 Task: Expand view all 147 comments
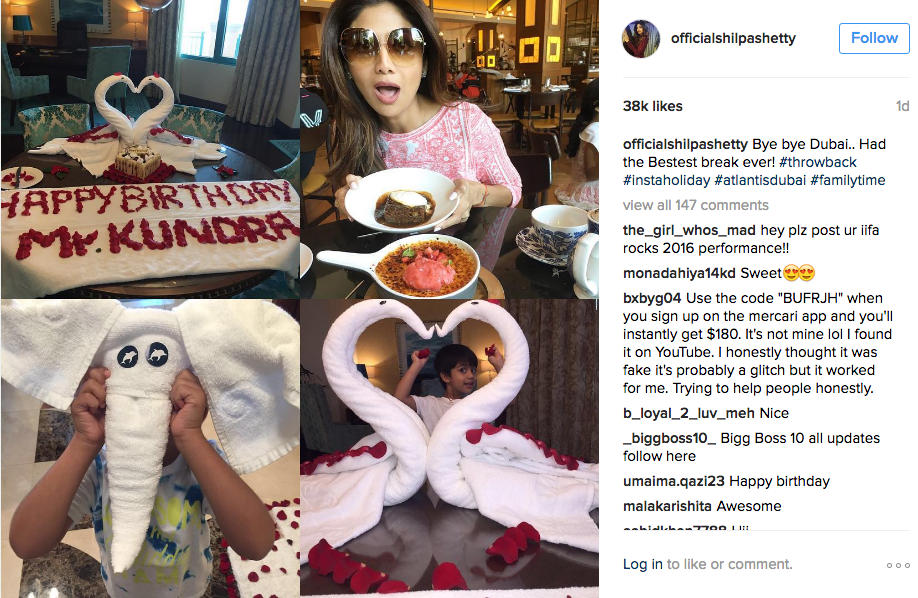[x=696, y=205]
